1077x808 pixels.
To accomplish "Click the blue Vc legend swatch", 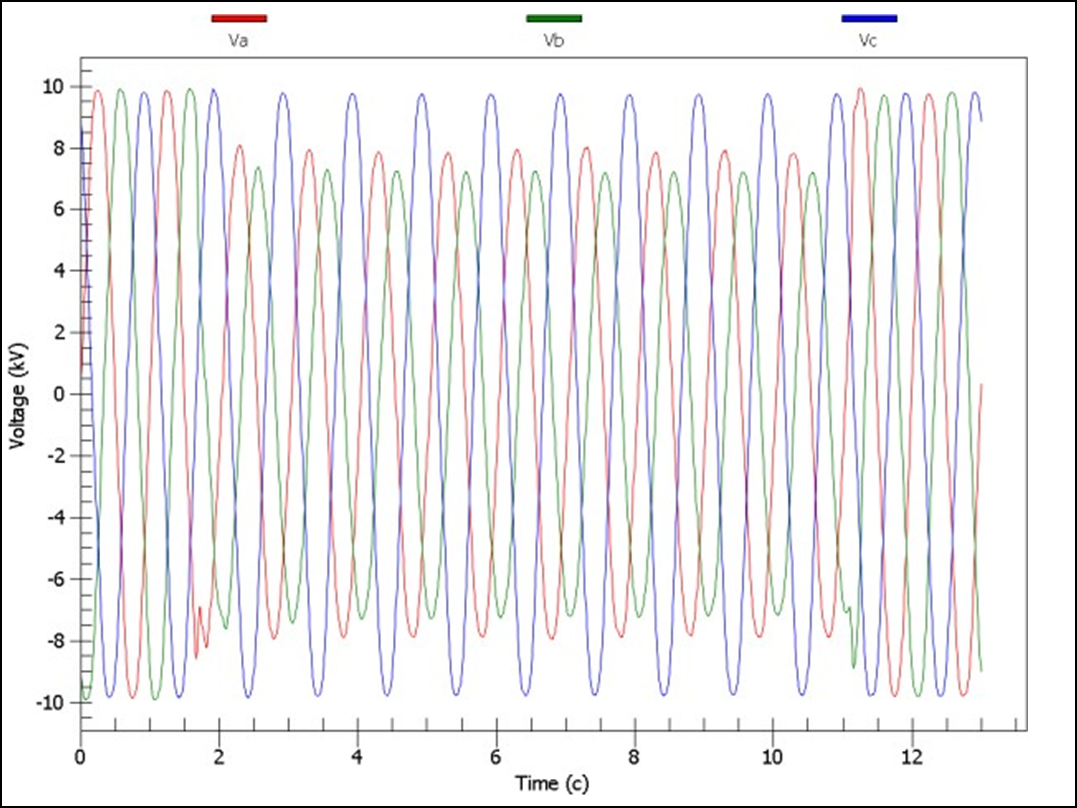I will [869, 17].
